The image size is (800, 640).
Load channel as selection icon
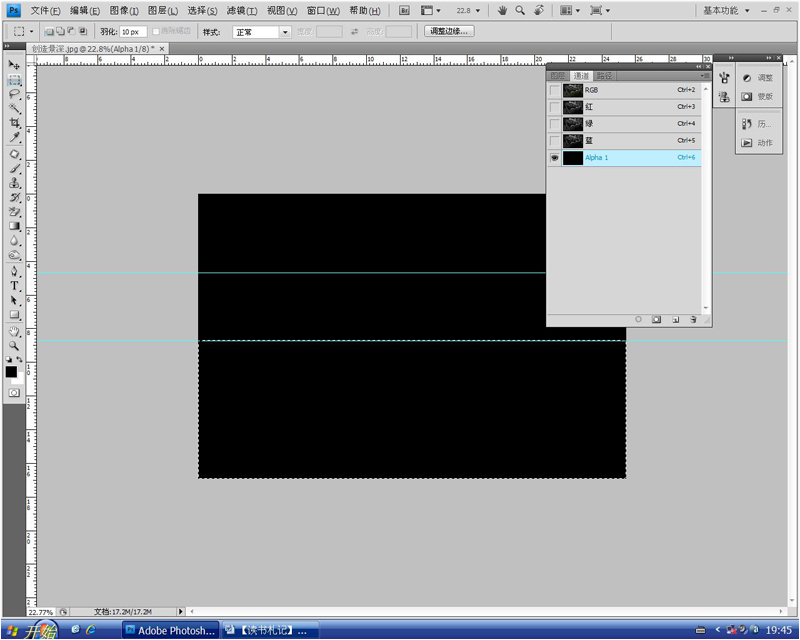[x=638, y=319]
